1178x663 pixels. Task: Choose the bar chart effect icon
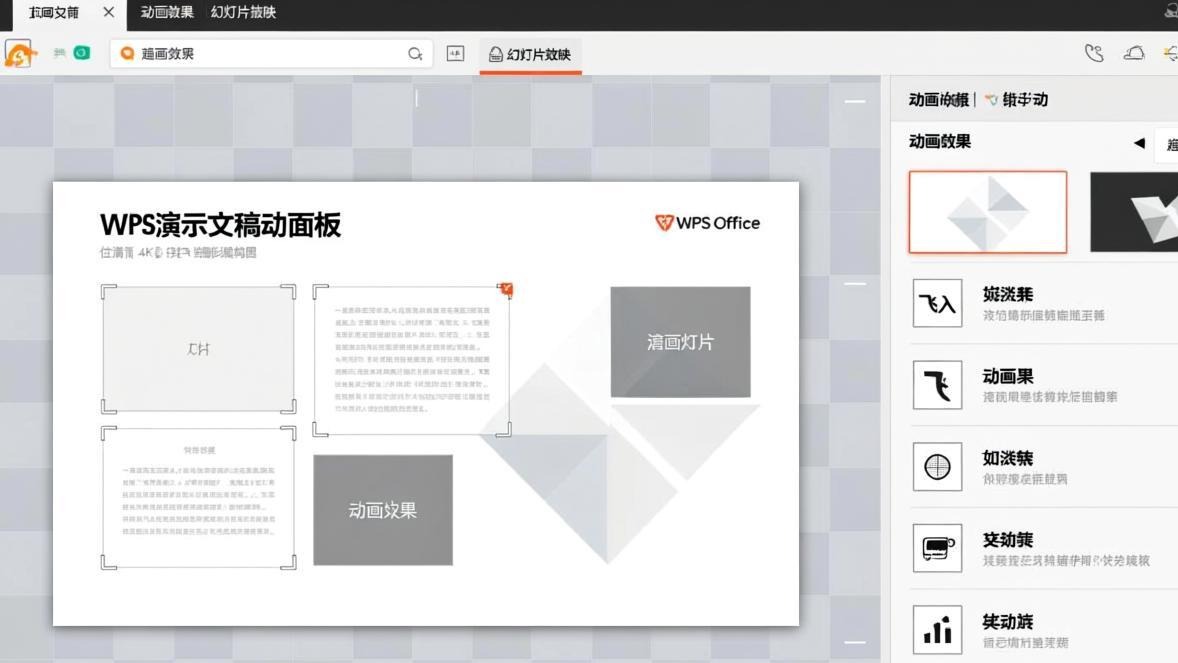pos(937,630)
